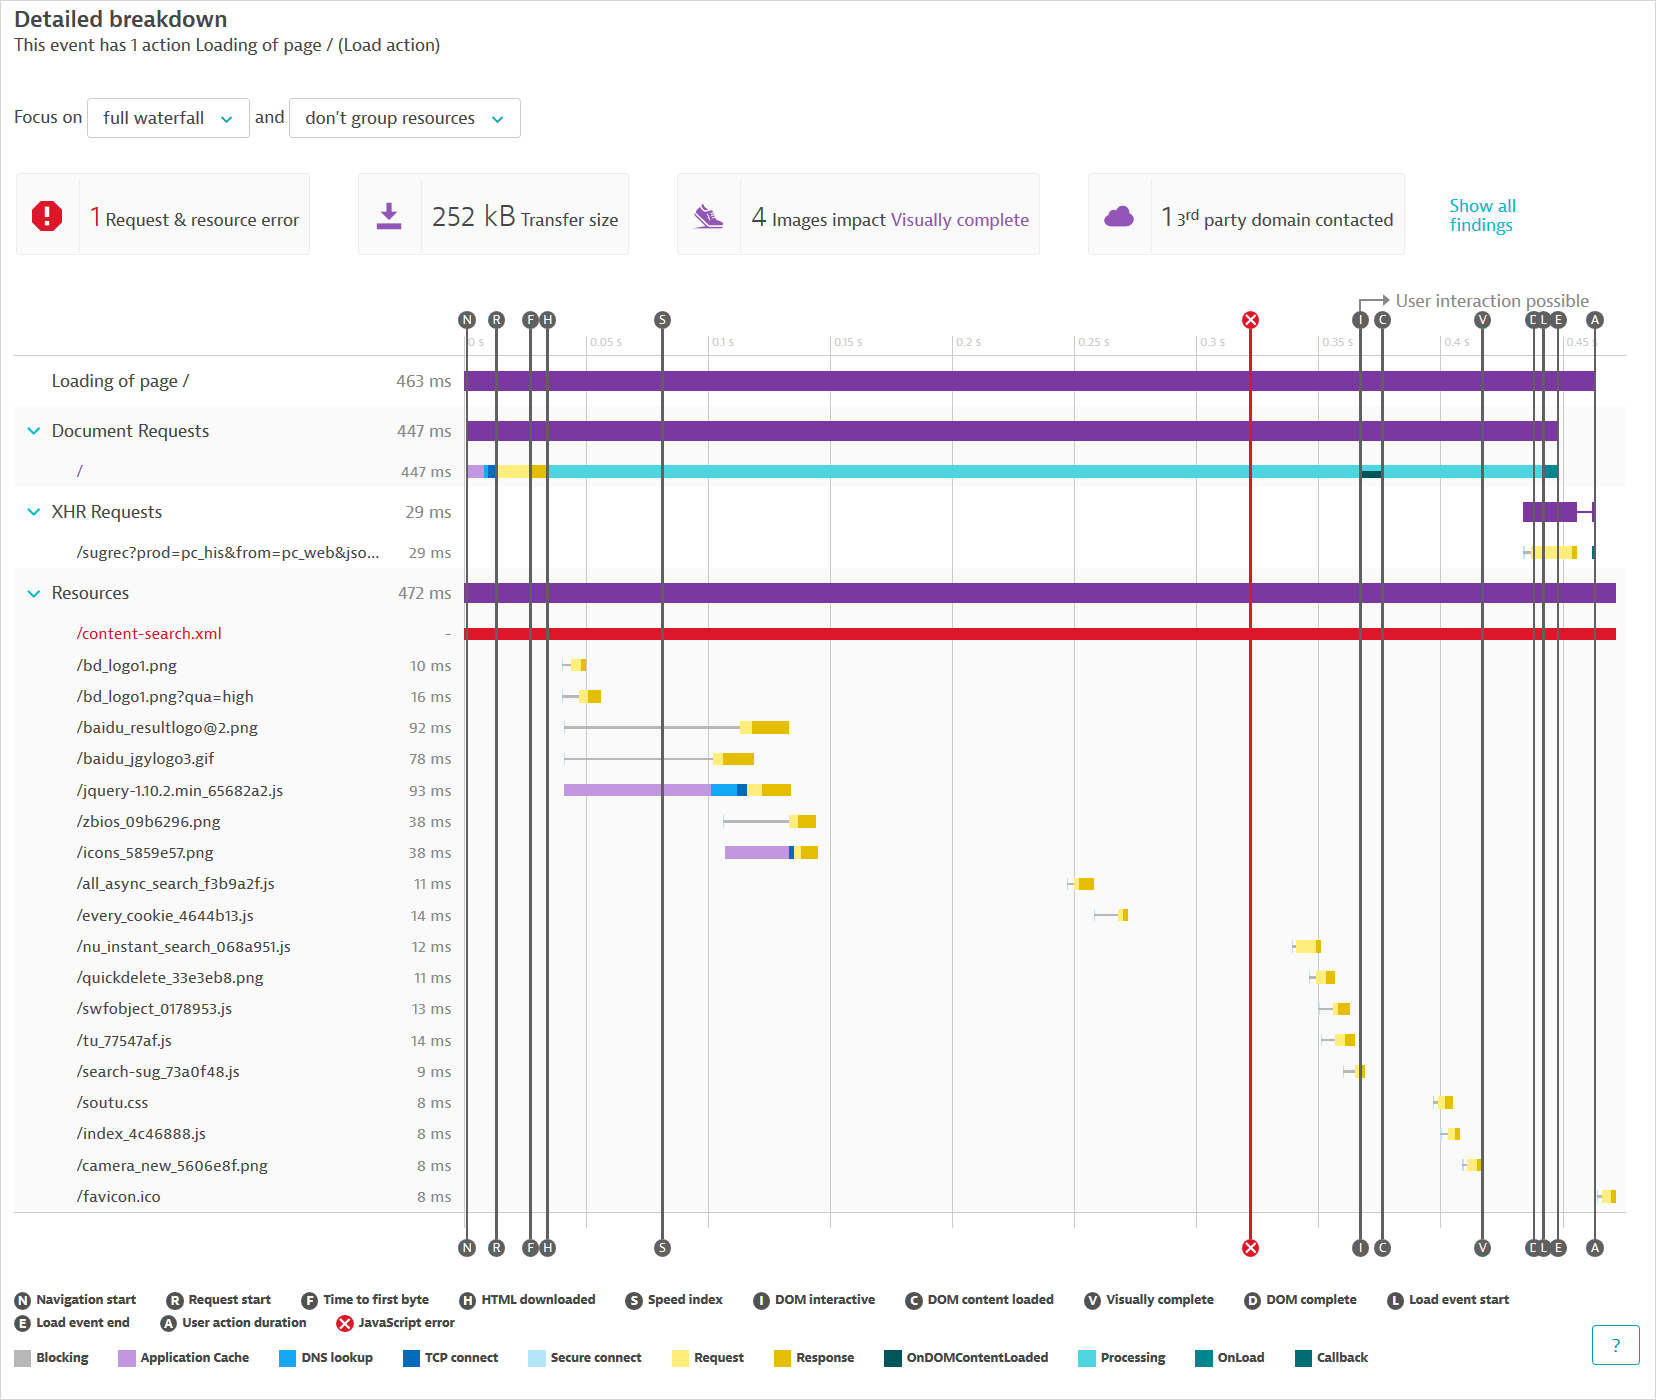Image resolution: width=1656 pixels, height=1400 pixels.
Task: Click the OnDOMContentLoaded legend swatch
Action: point(893,1358)
